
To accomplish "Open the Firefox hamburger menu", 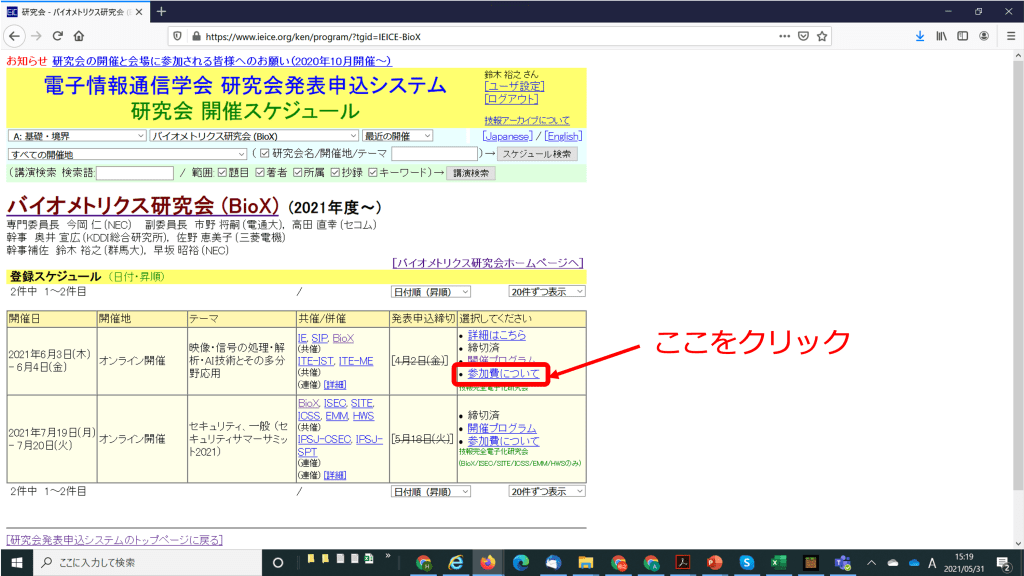I will [1008, 35].
